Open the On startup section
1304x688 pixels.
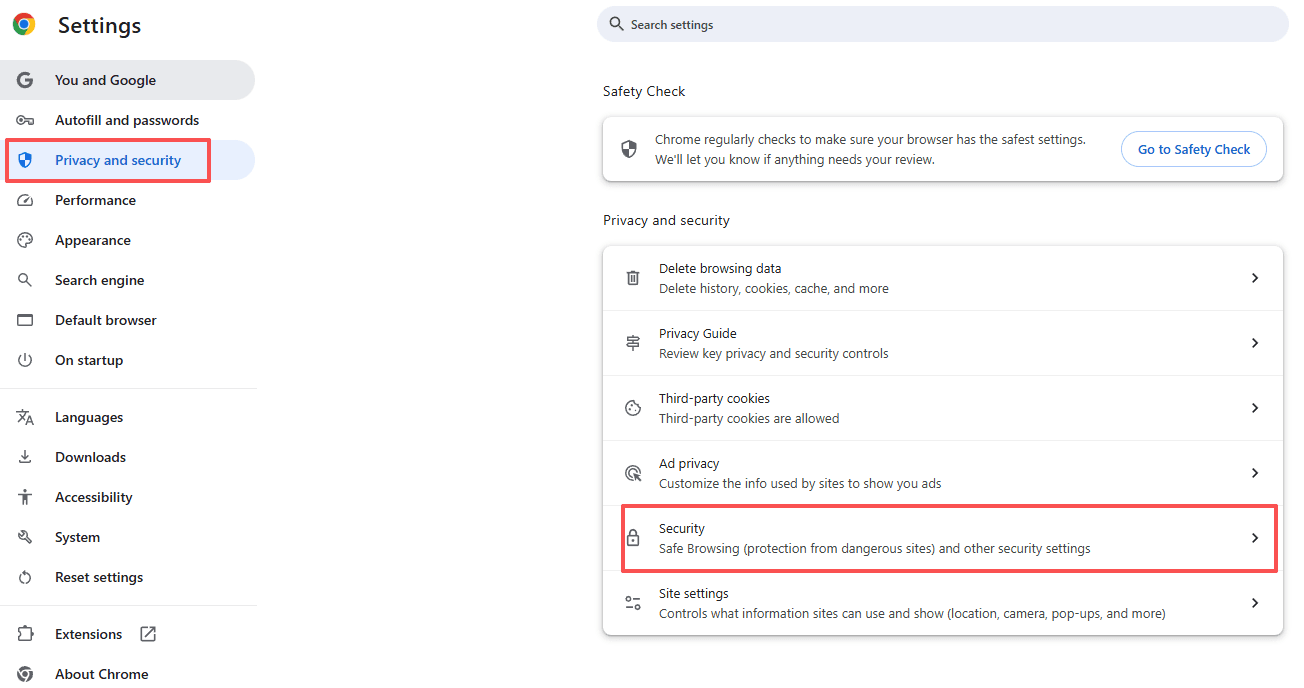pos(127,360)
